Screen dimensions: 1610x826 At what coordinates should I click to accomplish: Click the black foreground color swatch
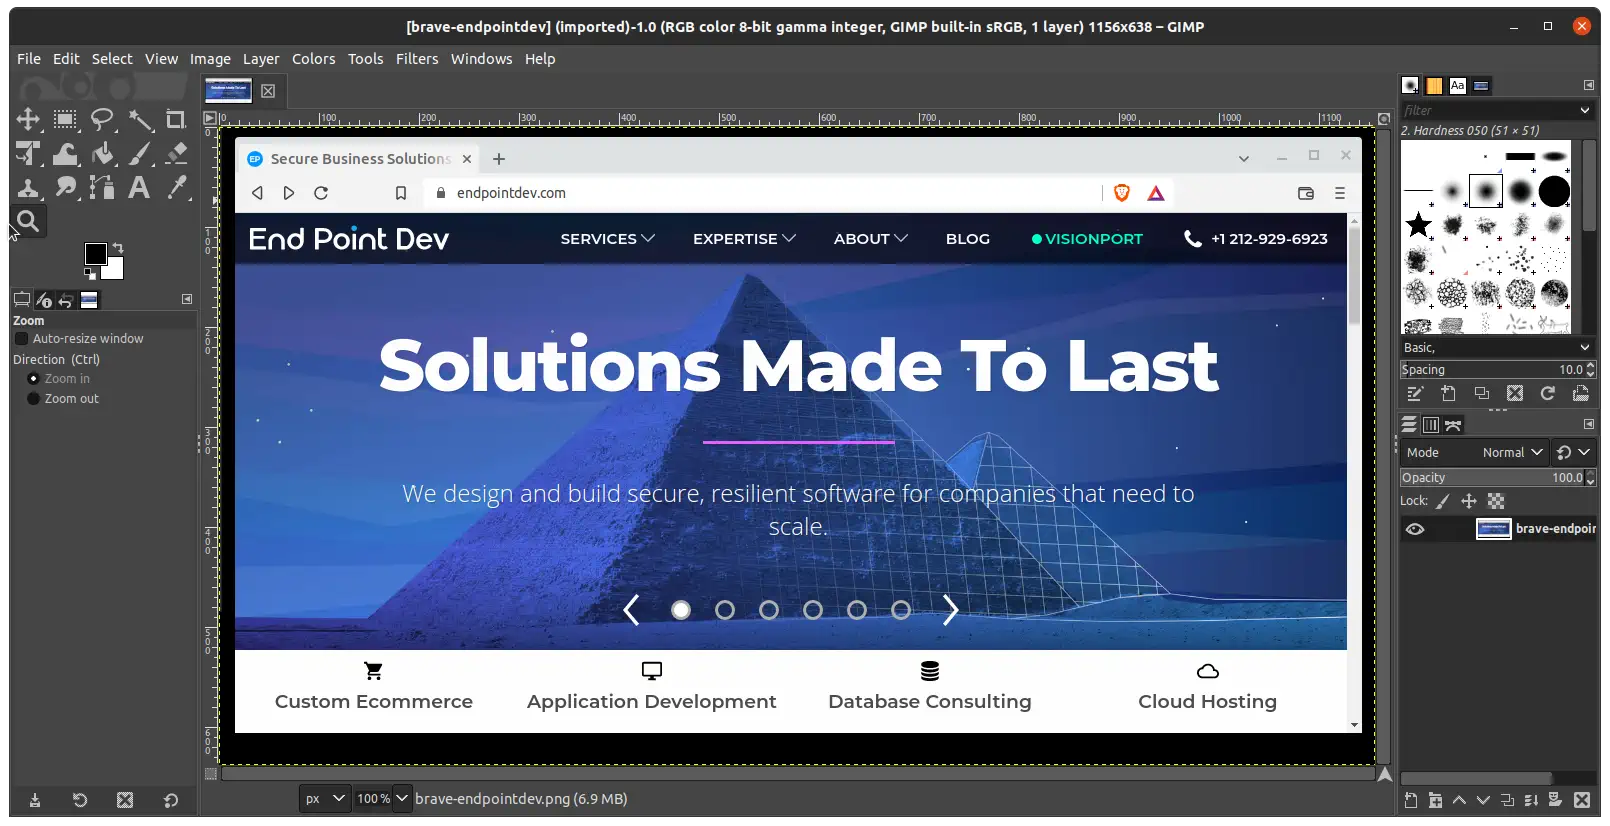click(96, 254)
